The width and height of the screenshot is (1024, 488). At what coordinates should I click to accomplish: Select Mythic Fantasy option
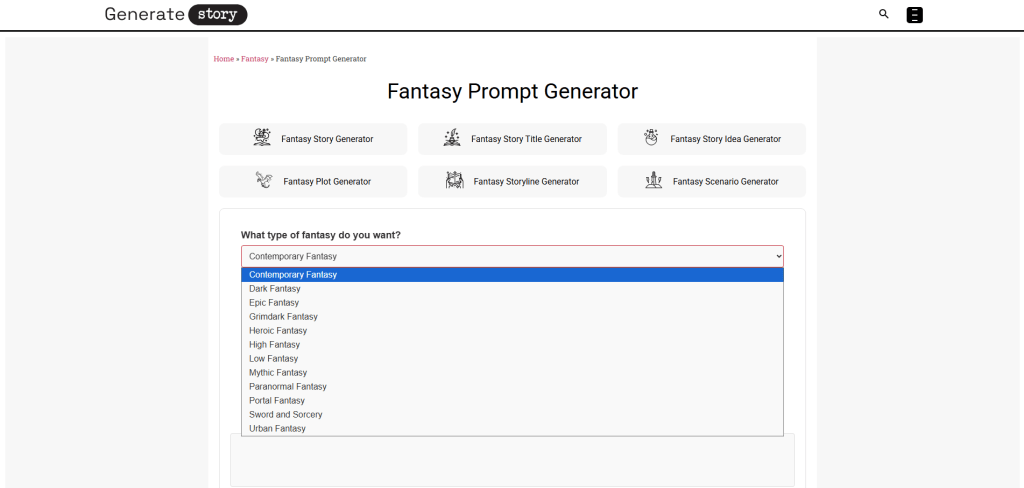pos(513,372)
